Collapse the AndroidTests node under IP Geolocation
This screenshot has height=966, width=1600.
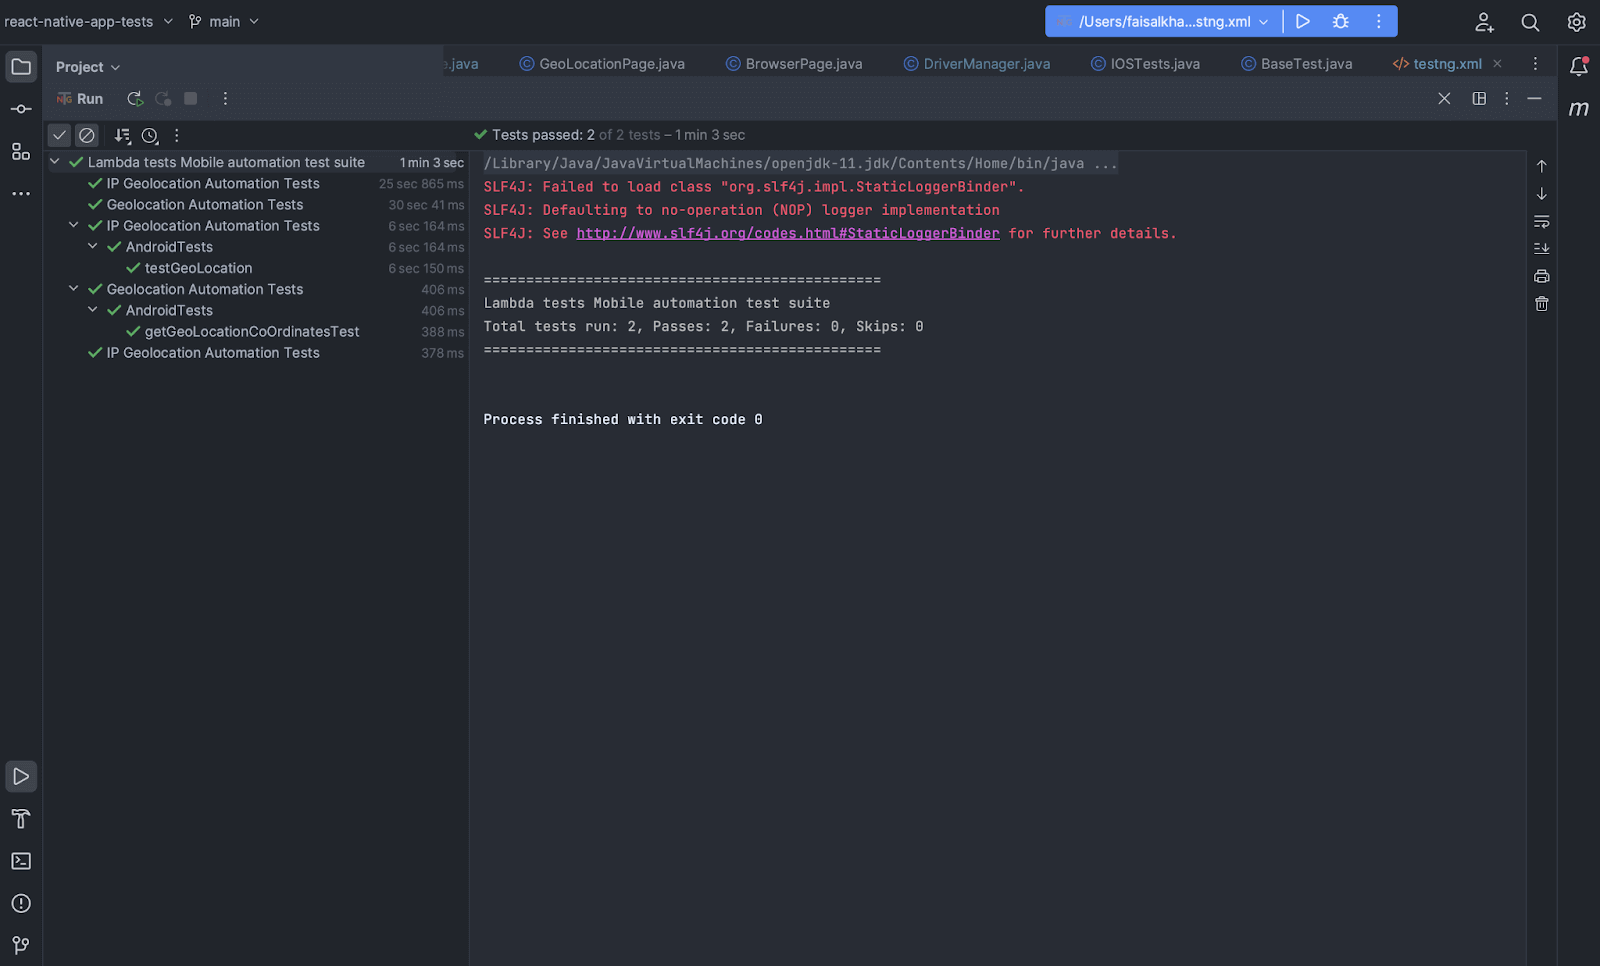click(92, 246)
